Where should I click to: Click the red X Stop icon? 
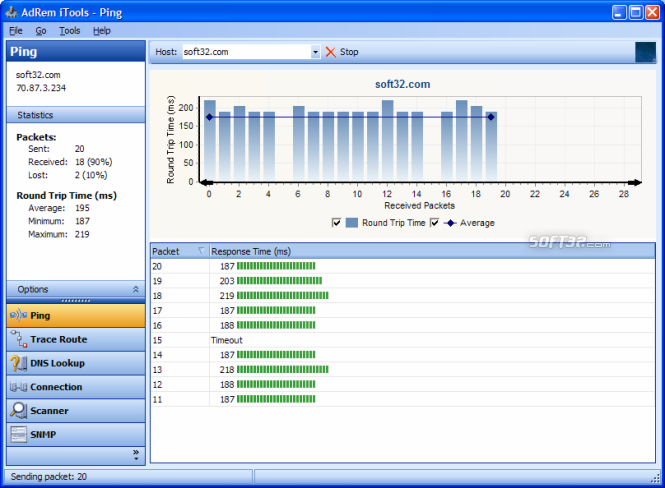[x=330, y=52]
